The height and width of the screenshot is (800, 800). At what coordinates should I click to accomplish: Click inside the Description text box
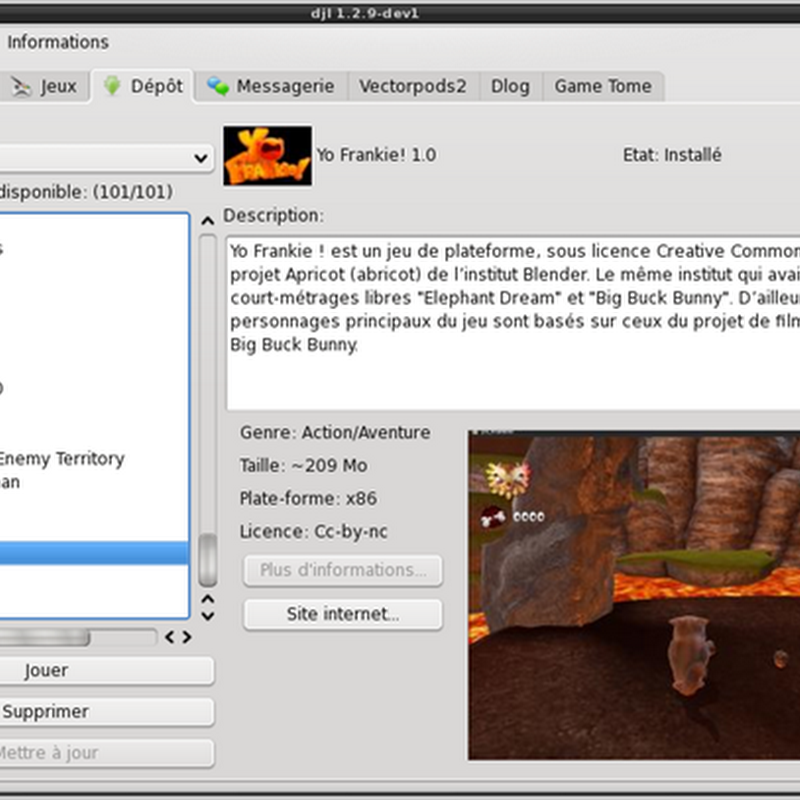(513, 323)
